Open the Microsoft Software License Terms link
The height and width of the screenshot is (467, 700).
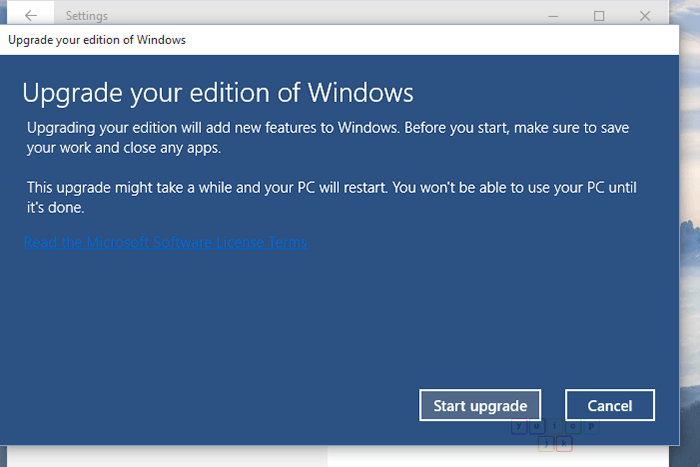click(x=166, y=242)
